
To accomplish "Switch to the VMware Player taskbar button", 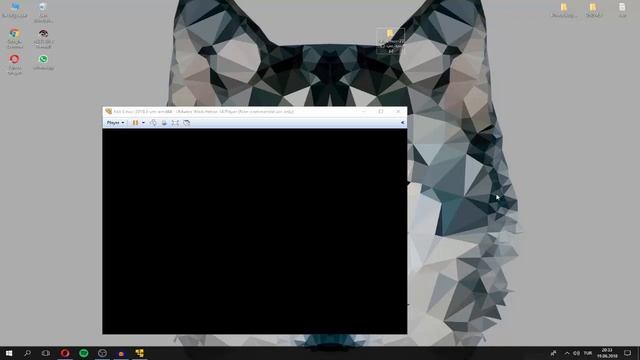I will click(x=140, y=353).
